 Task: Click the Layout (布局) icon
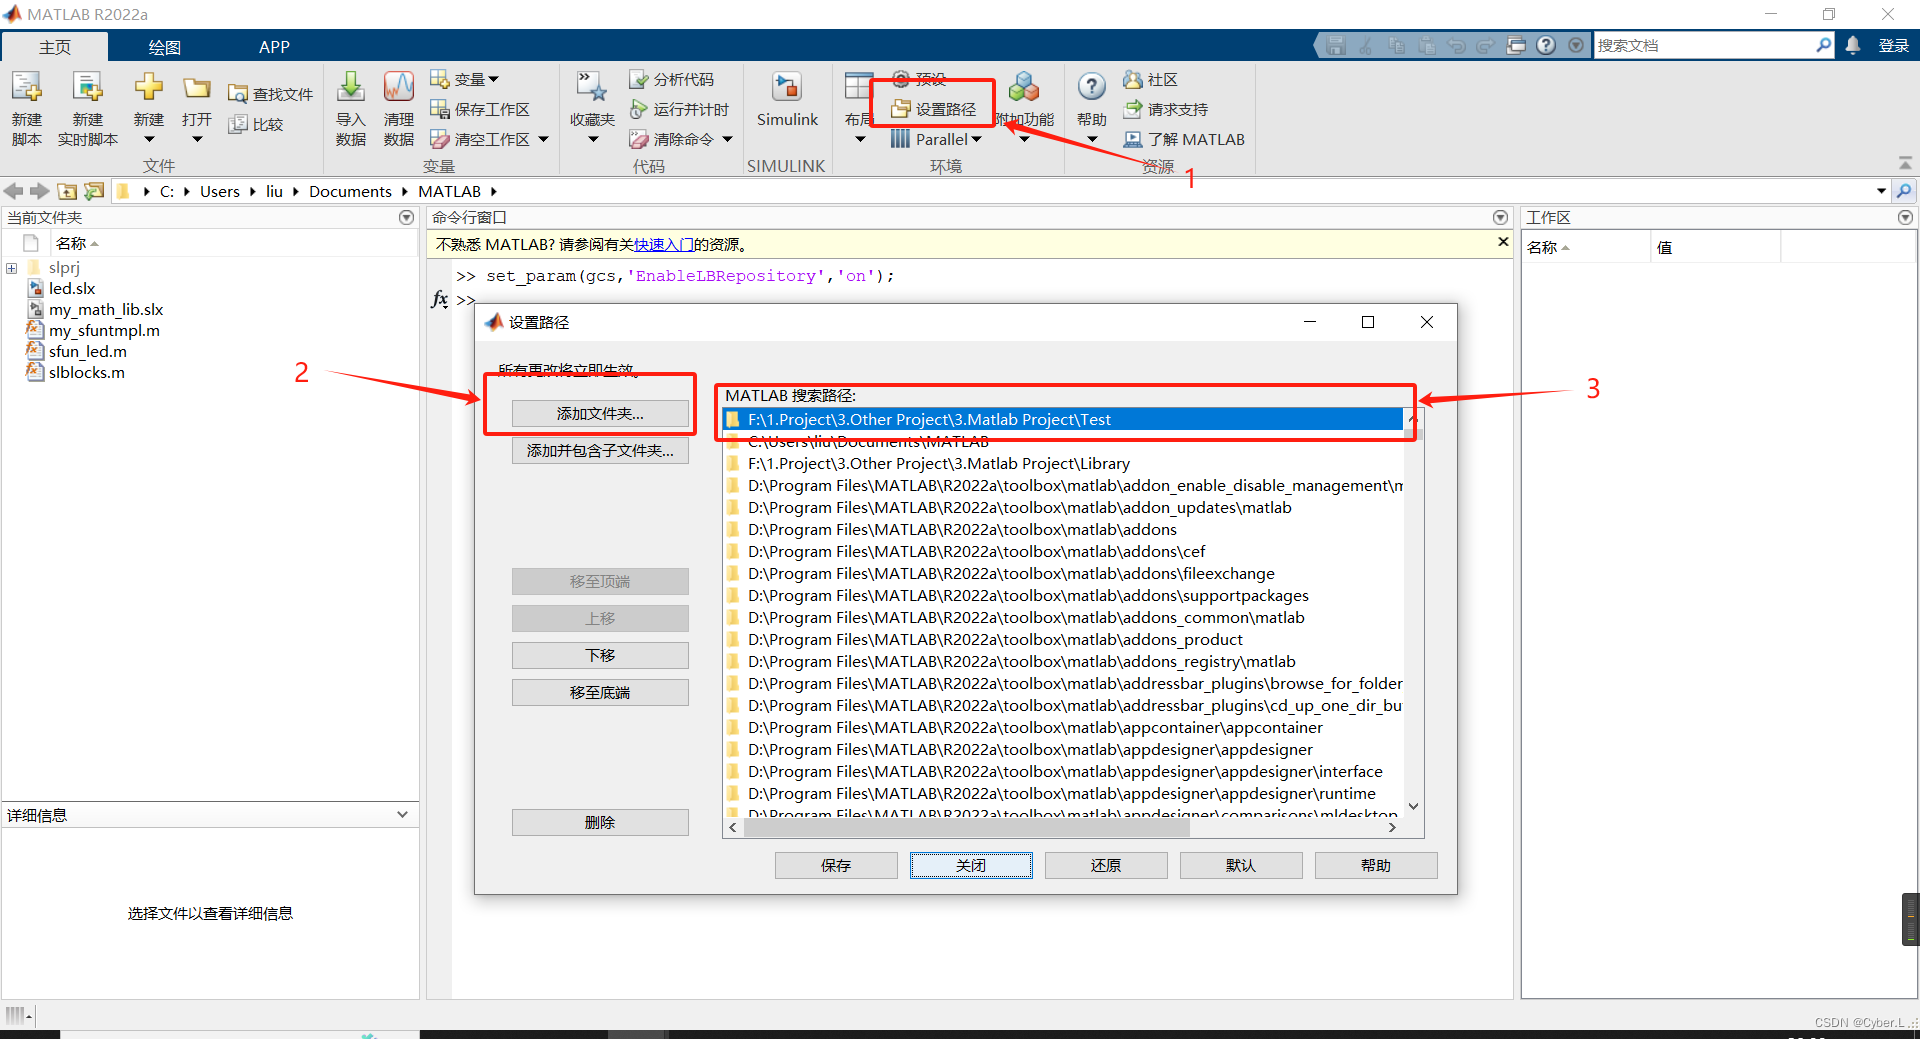858,88
